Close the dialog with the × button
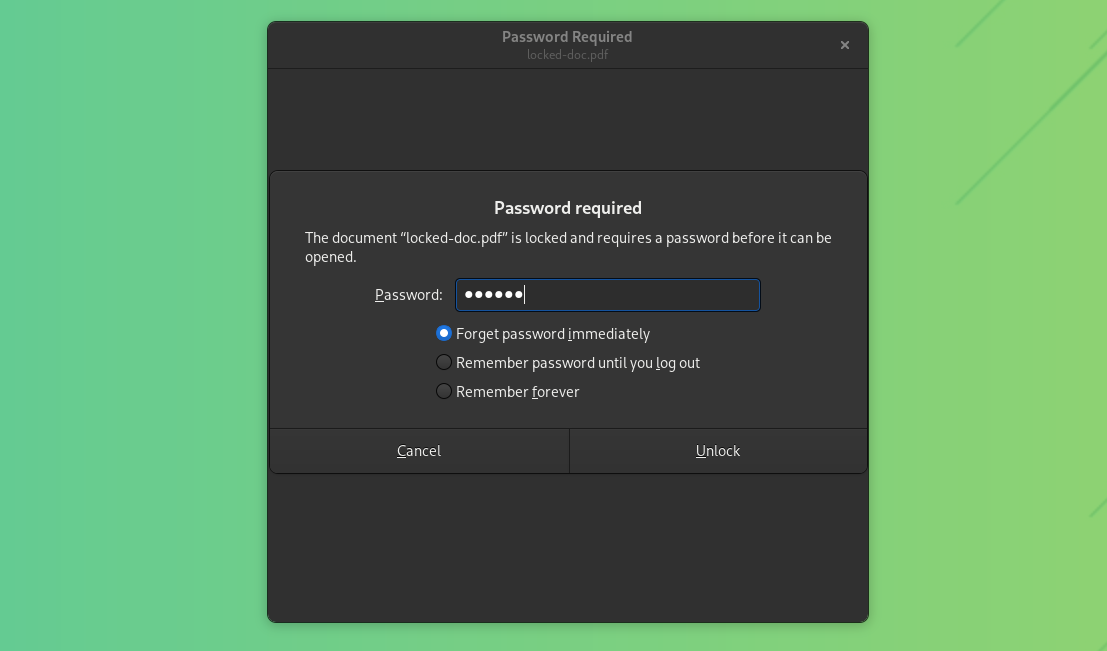This screenshot has height=651, width=1107. (845, 44)
